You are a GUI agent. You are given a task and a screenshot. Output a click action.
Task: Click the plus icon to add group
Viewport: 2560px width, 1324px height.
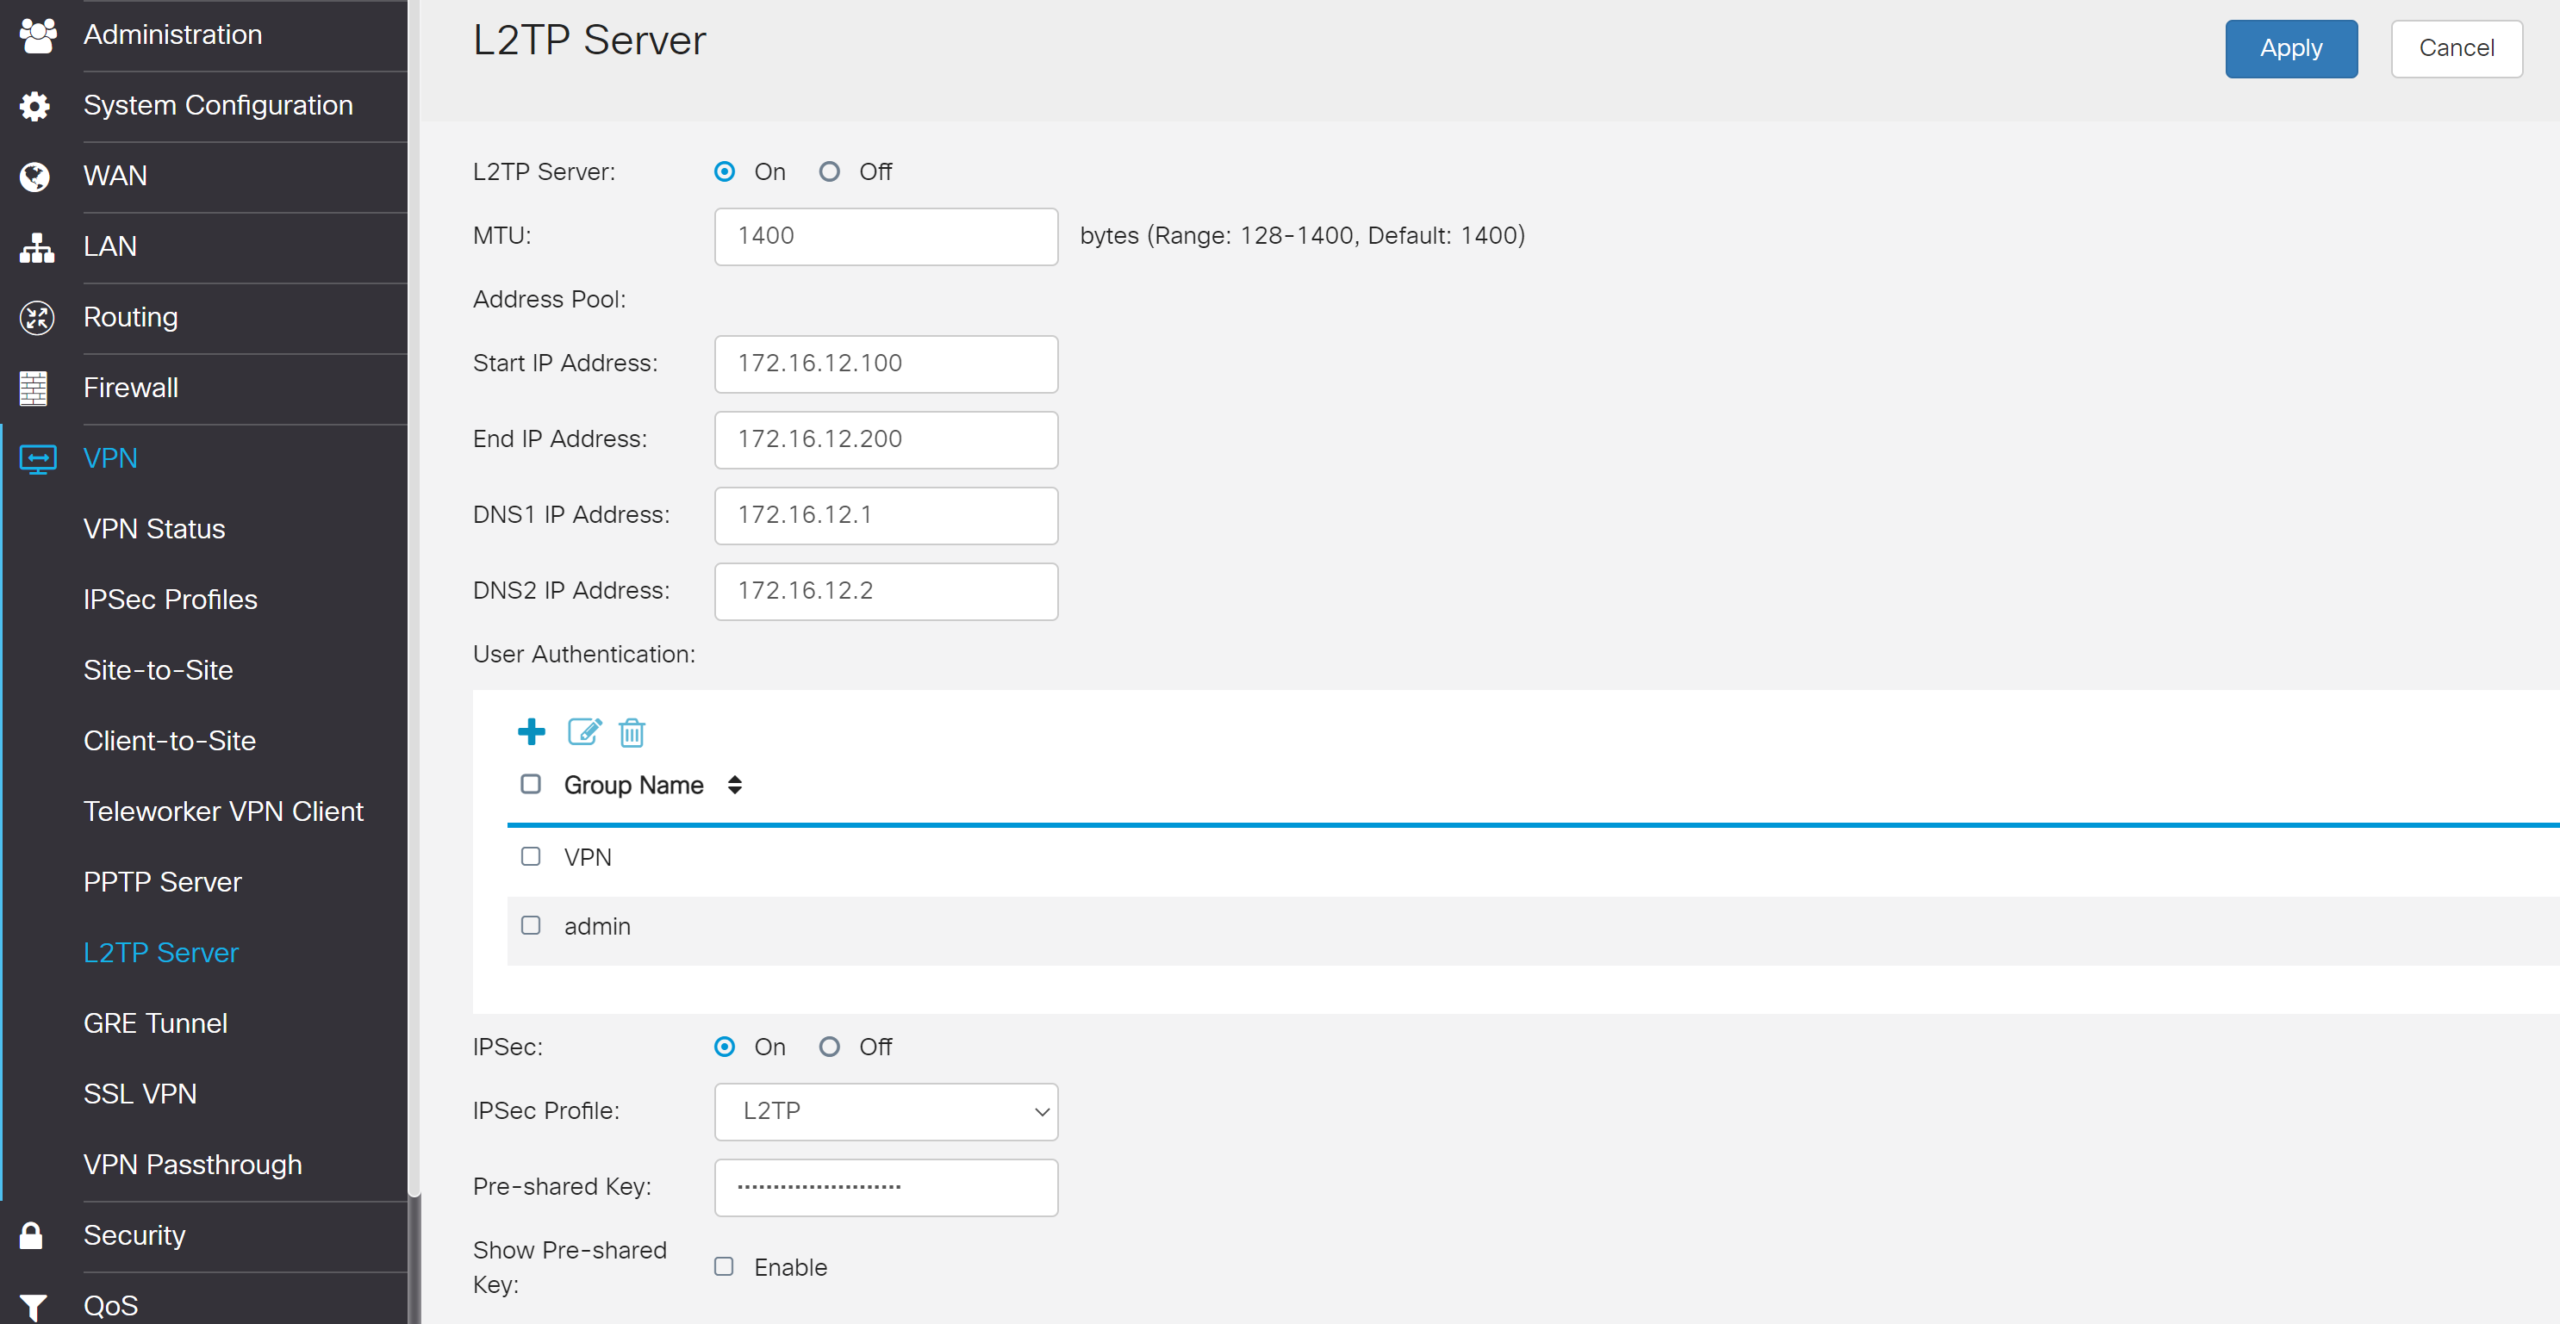531,732
